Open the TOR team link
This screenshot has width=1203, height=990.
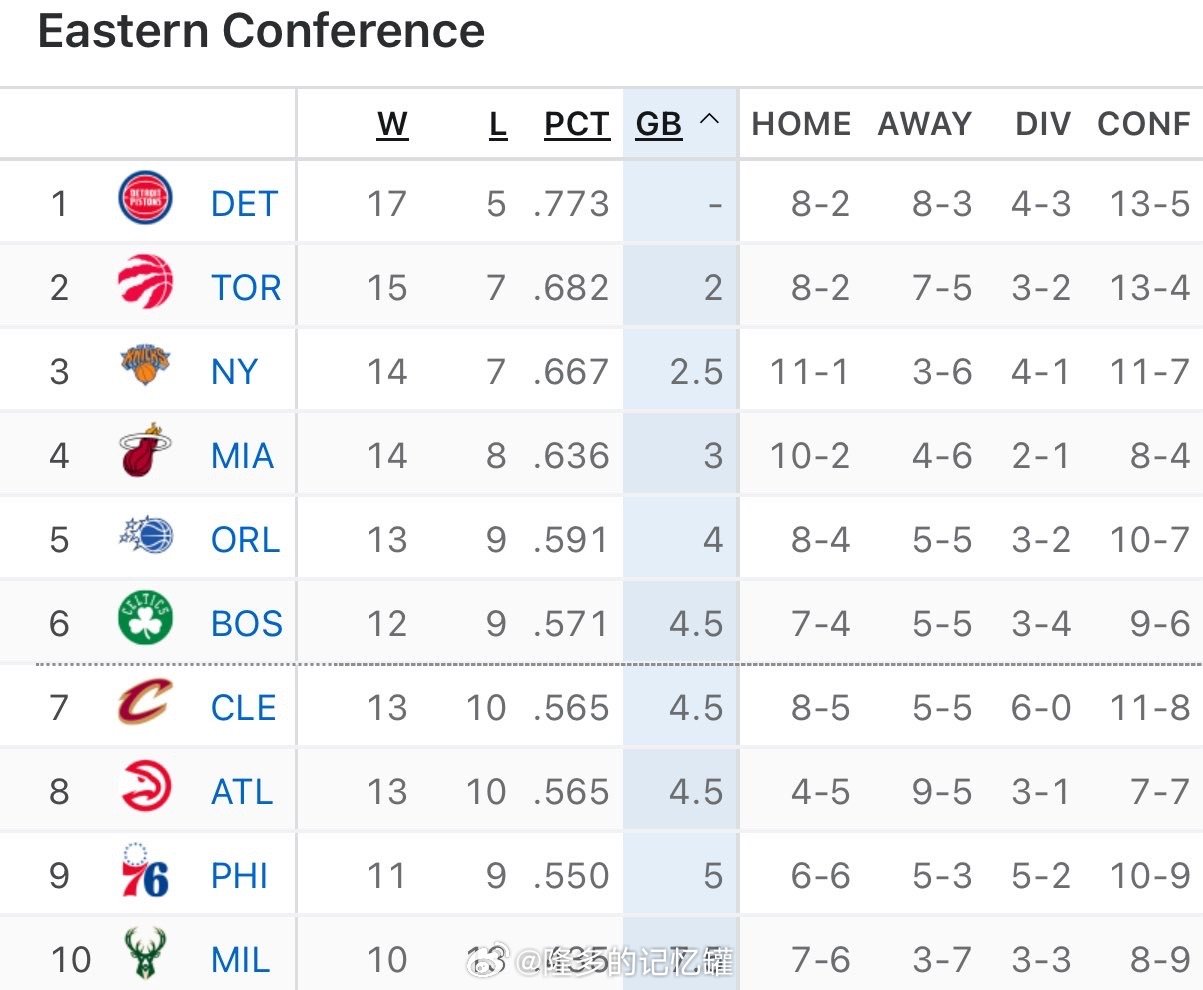[246, 288]
